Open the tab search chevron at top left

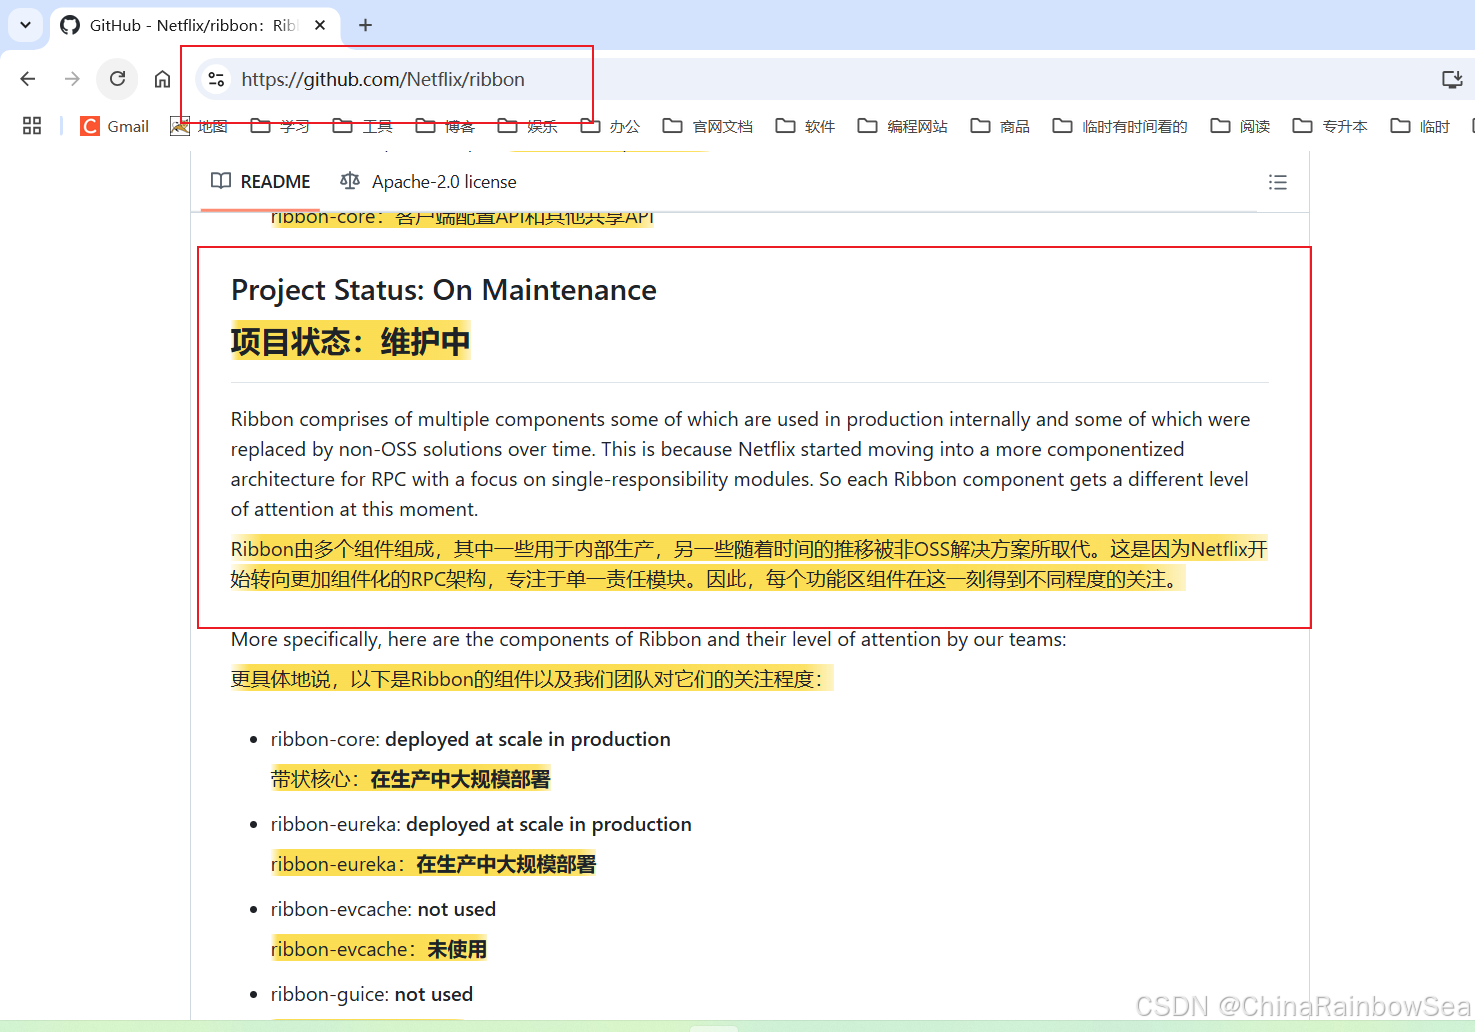pyautogui.click(x=24, y=25)
